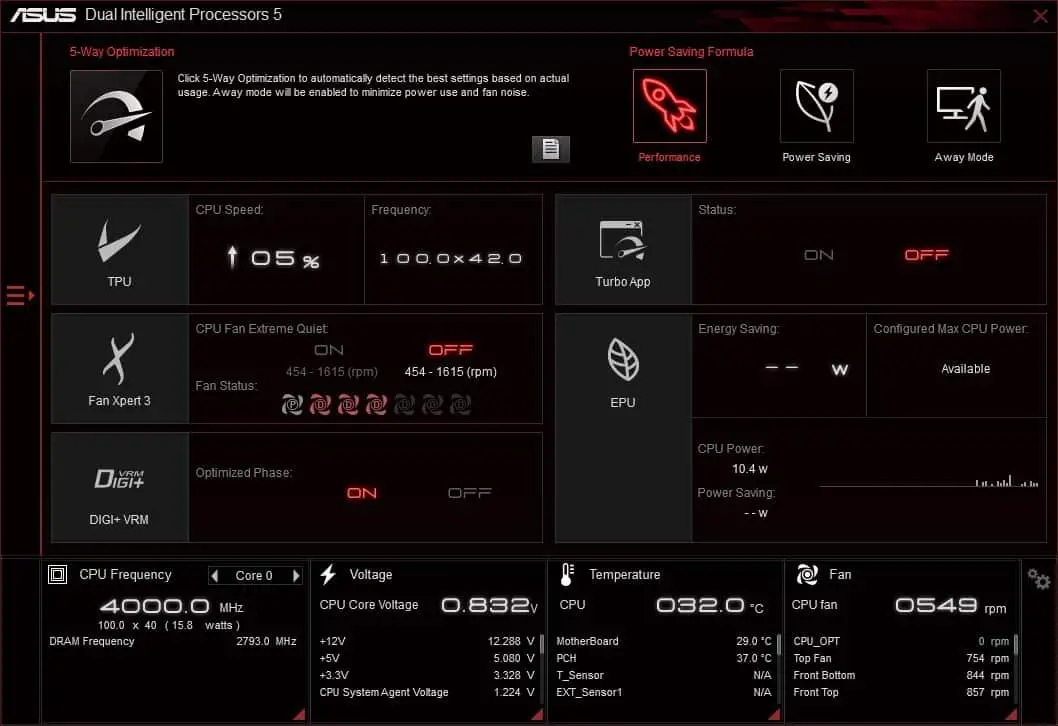Select the third fan status icon

coord(348,404)
